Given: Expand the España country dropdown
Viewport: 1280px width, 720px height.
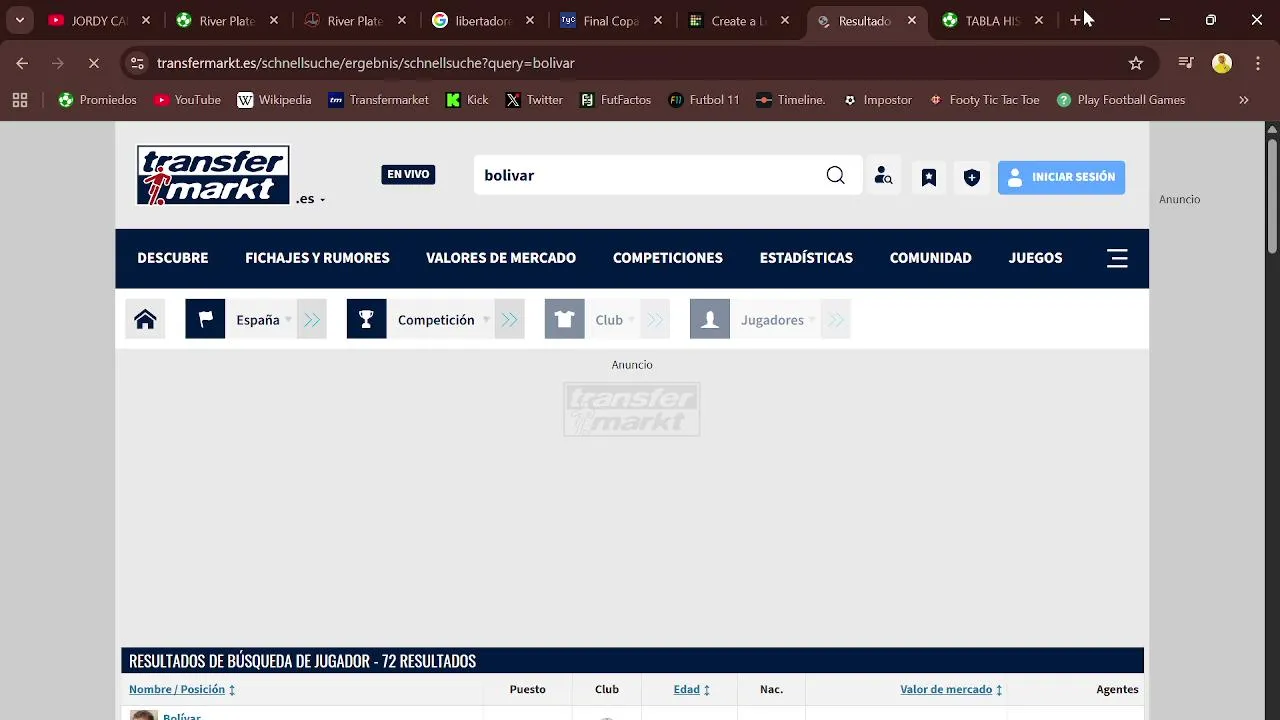Looking at the screenshot, I should (288, 320).
